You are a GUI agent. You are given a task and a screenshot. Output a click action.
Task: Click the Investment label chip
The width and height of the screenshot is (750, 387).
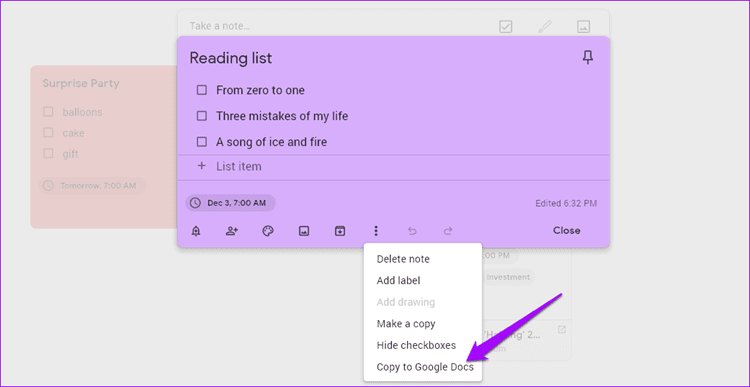508,277
